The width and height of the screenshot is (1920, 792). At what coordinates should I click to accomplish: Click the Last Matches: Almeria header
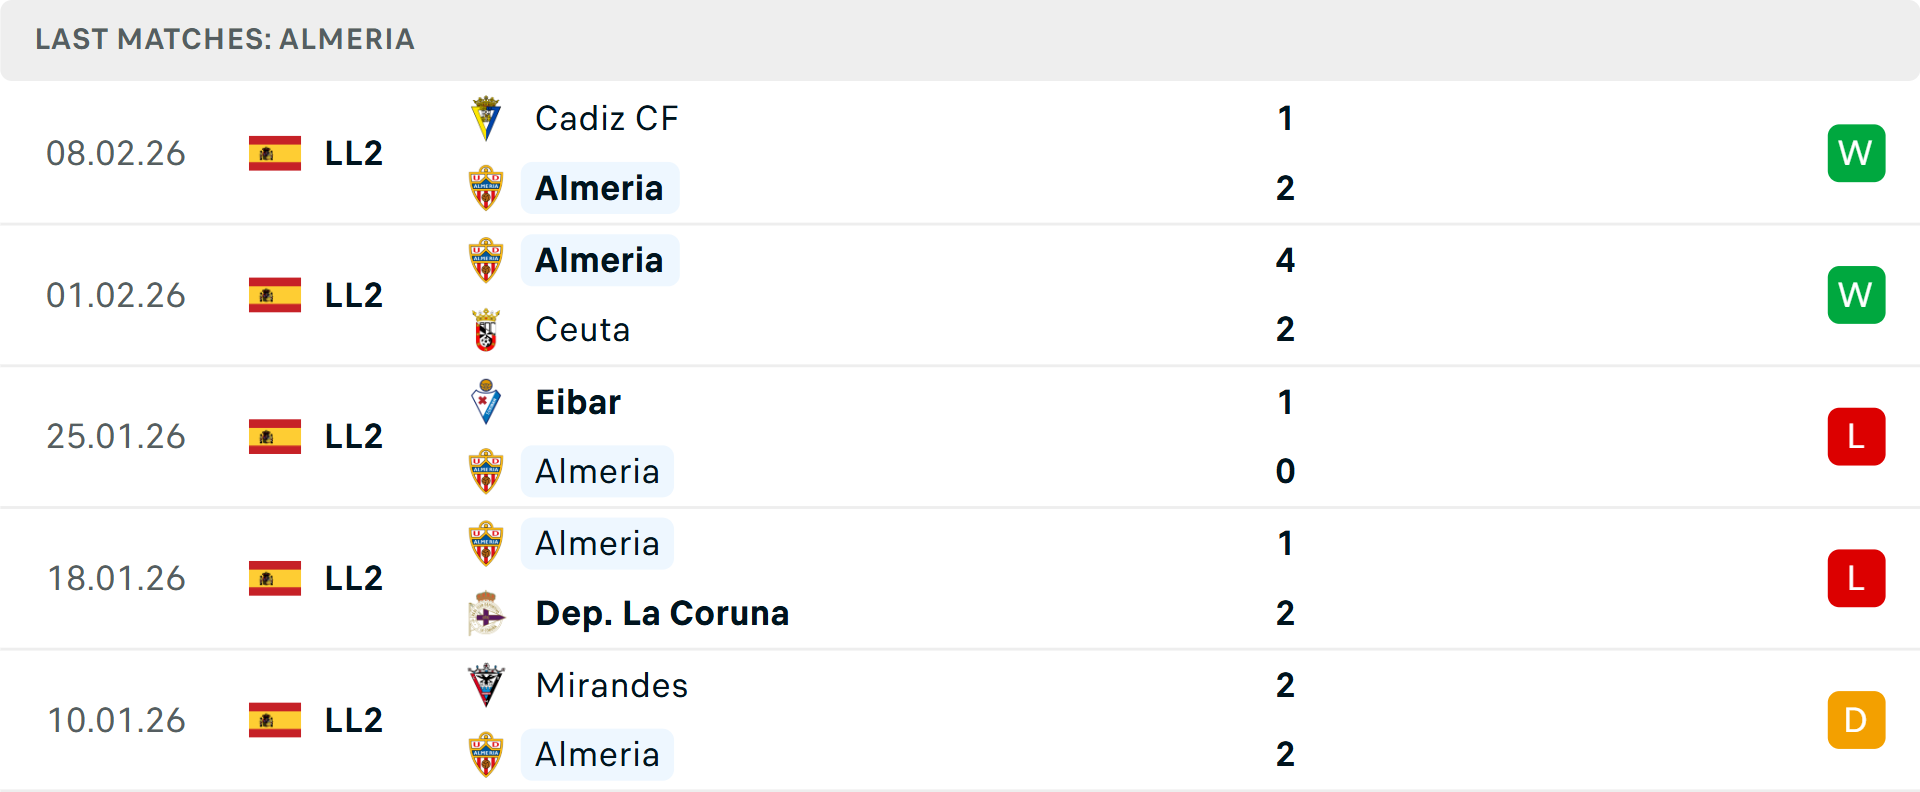coord(225,39)
